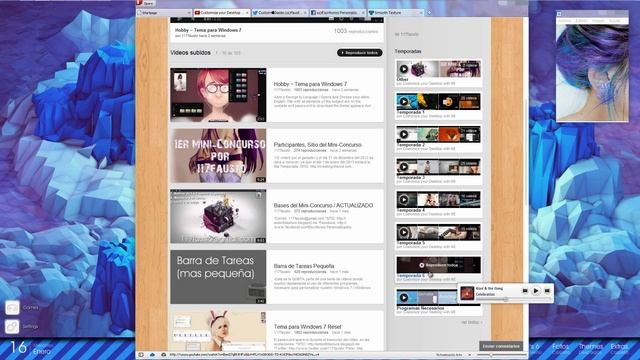The image size is (640, 360).
Task: Open the Mini-Concurso por 117Fausto thumbnail
Action: point(218,156)
